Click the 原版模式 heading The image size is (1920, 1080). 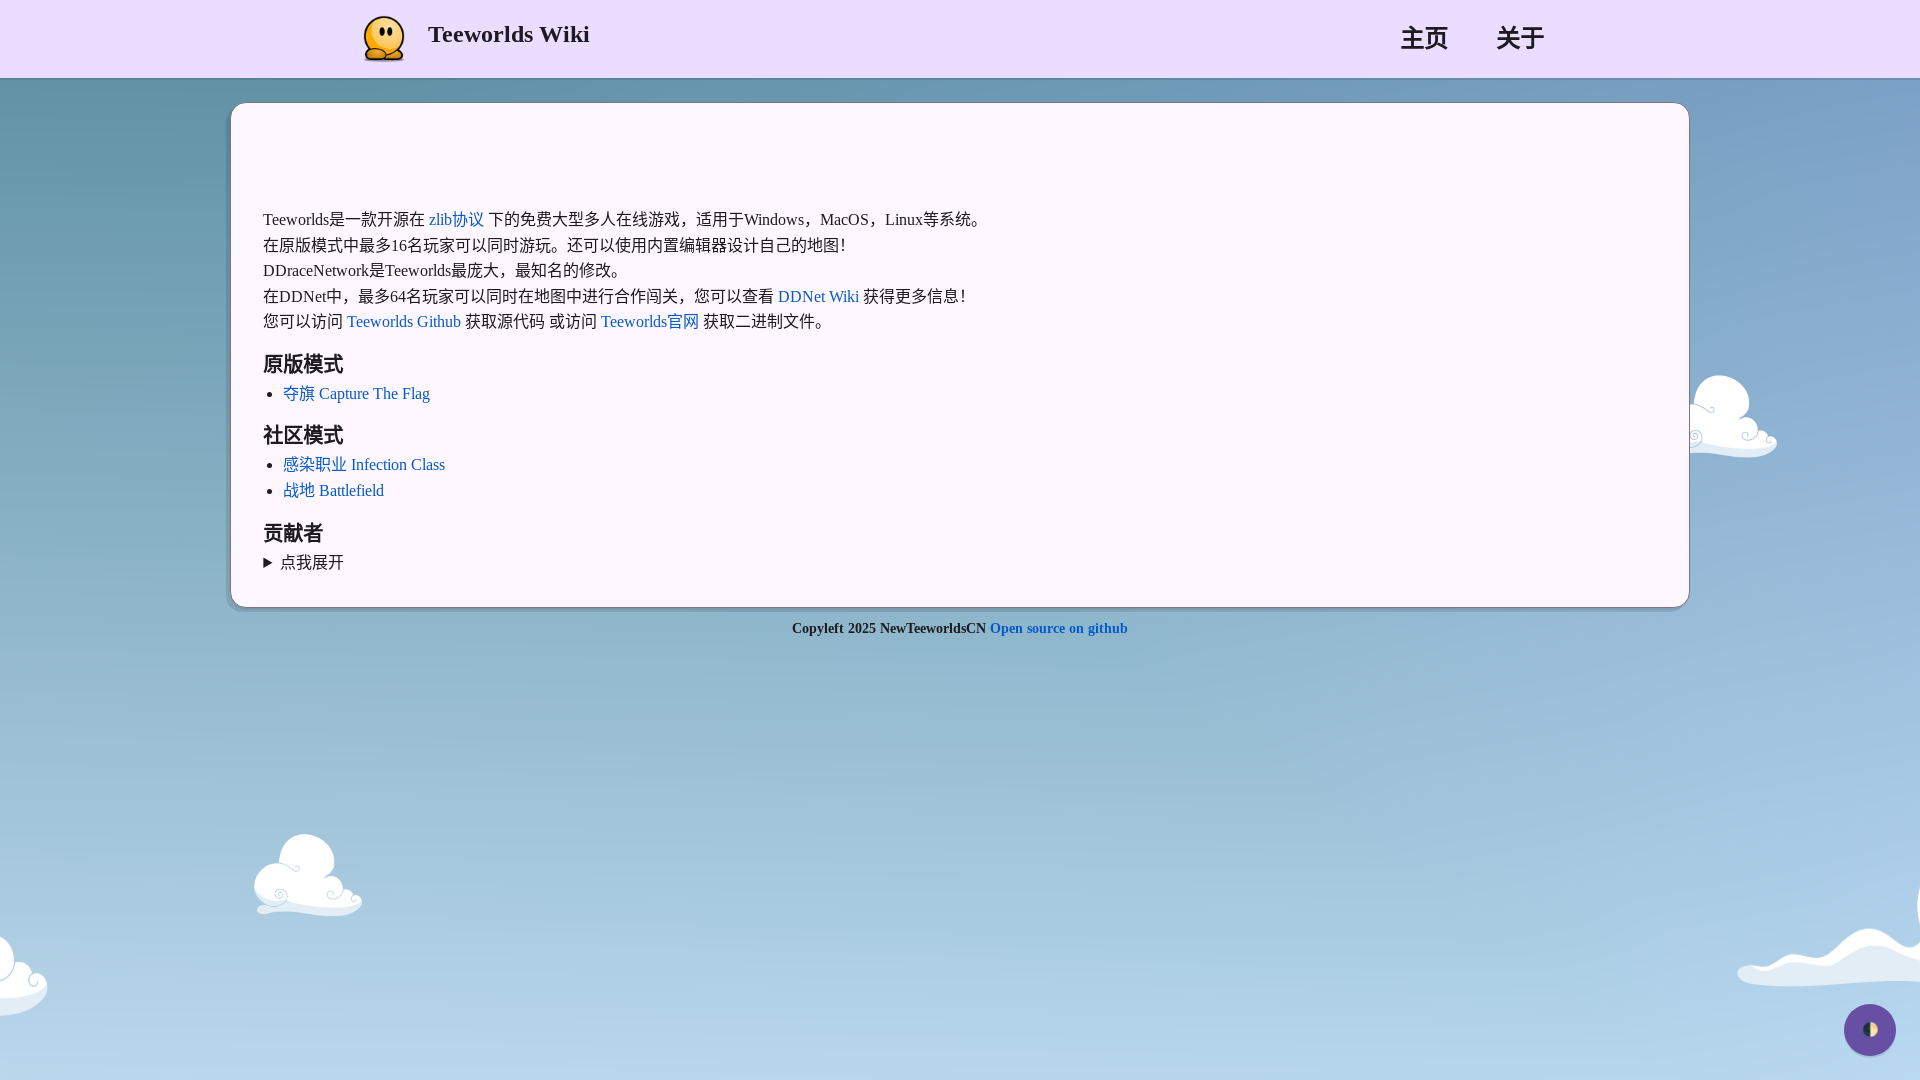(x=303, y=364)
